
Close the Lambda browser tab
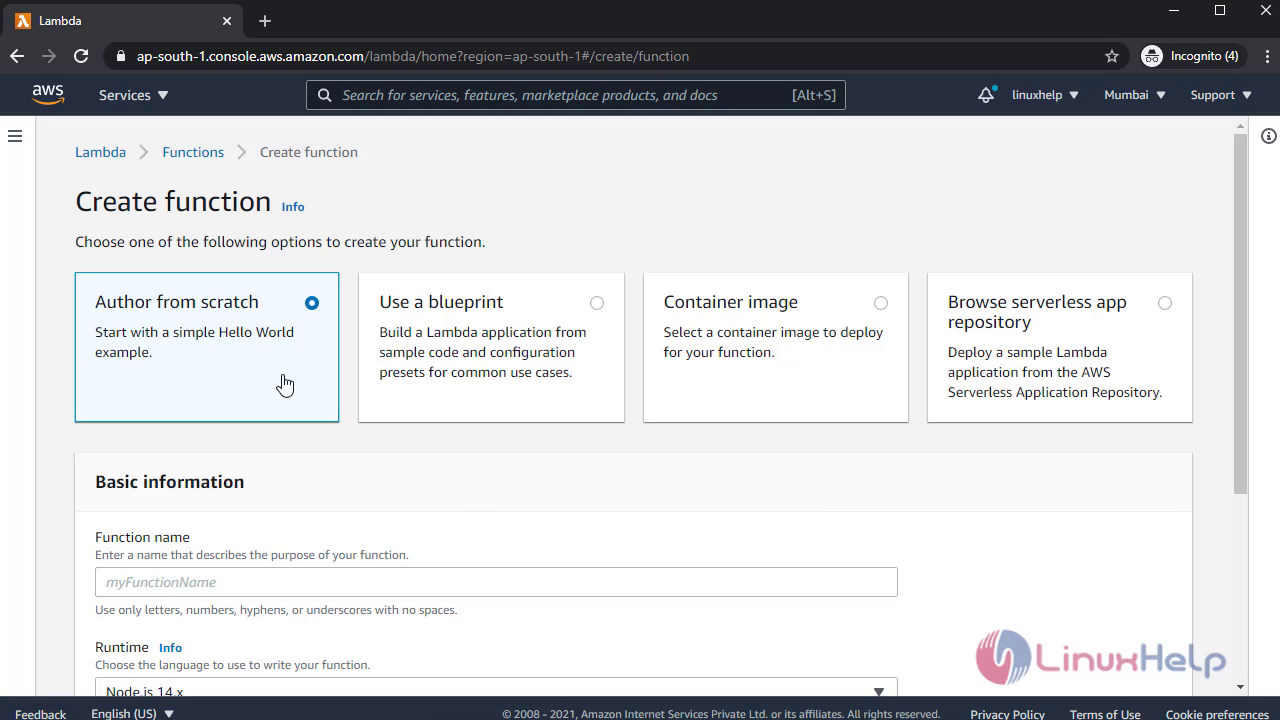[227, 21]
